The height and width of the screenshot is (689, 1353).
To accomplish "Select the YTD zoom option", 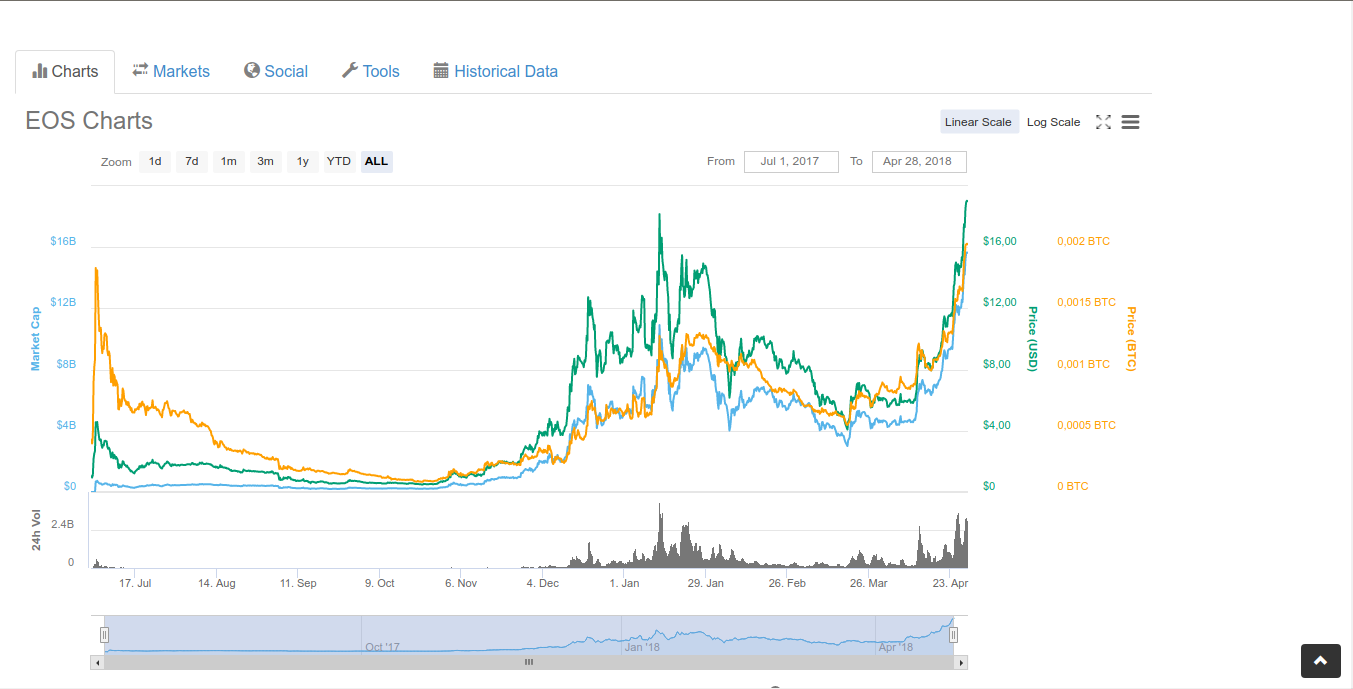I will pos(339,161).
